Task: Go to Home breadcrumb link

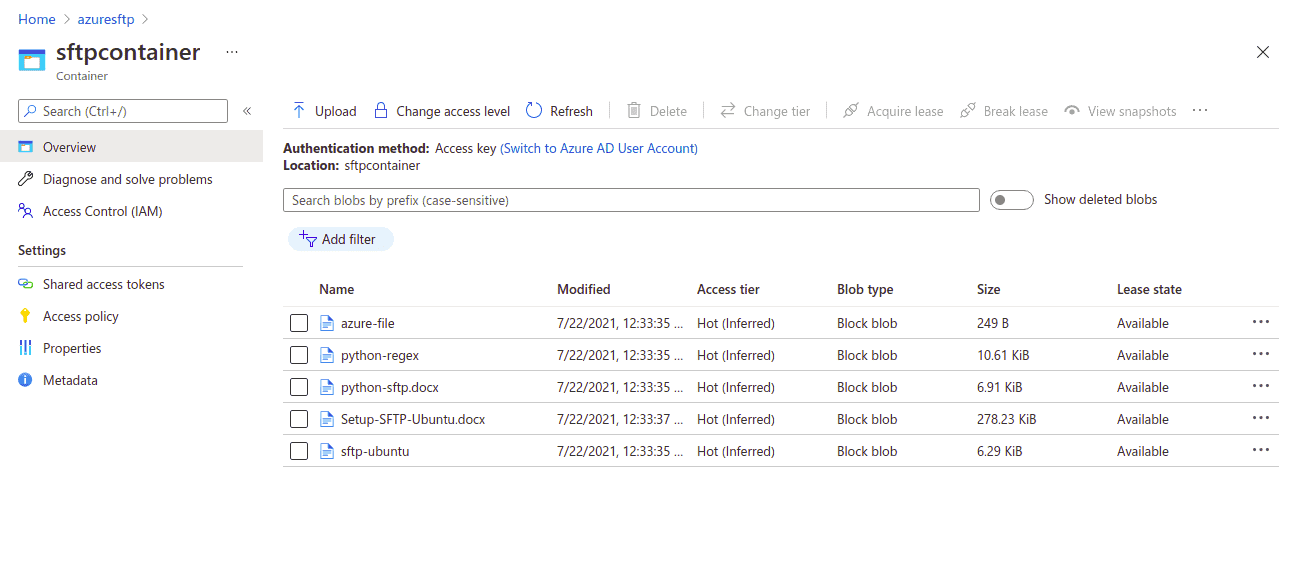Action: (37, 19)
